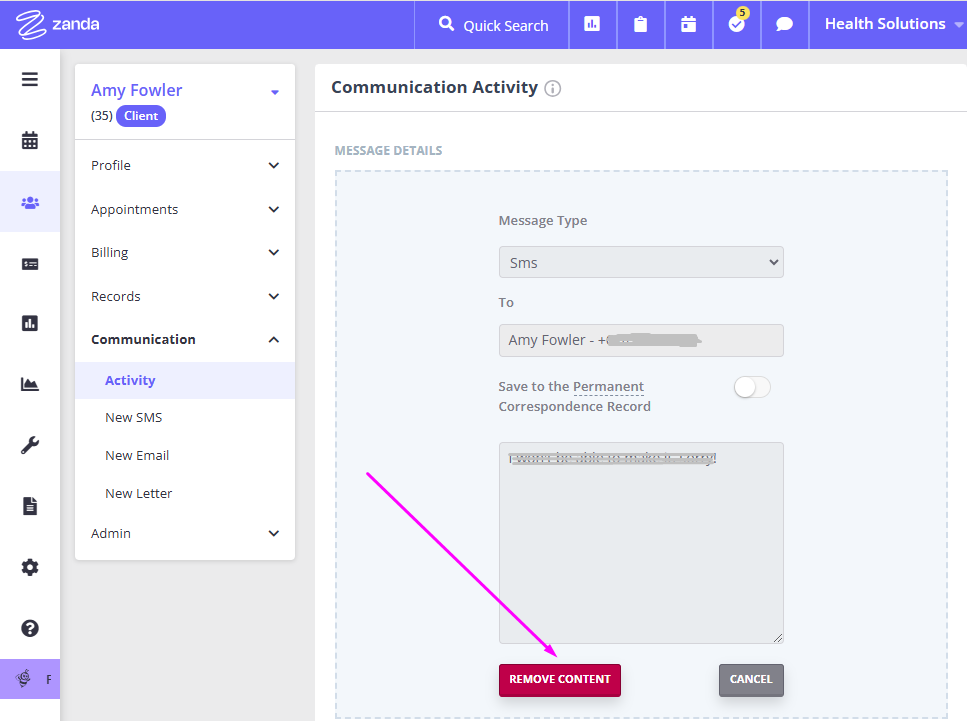This screenshot has width=967, height=721.
Task: Click the help question mark icon
Action: coord(30,628)
